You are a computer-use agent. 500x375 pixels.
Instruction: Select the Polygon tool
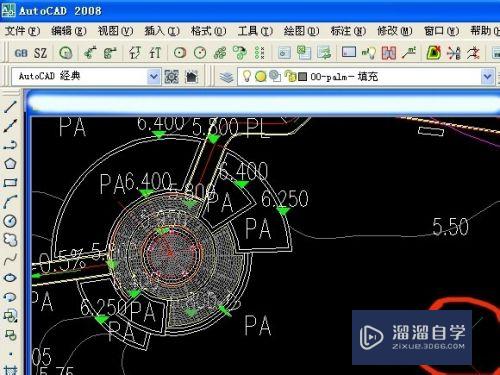click(10, 164)
